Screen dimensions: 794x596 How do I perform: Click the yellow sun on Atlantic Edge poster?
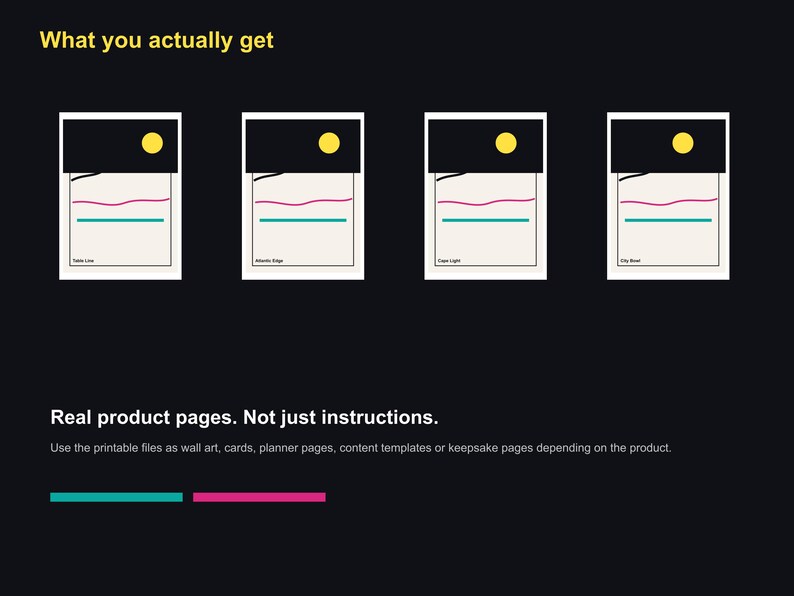pos(329,143)
